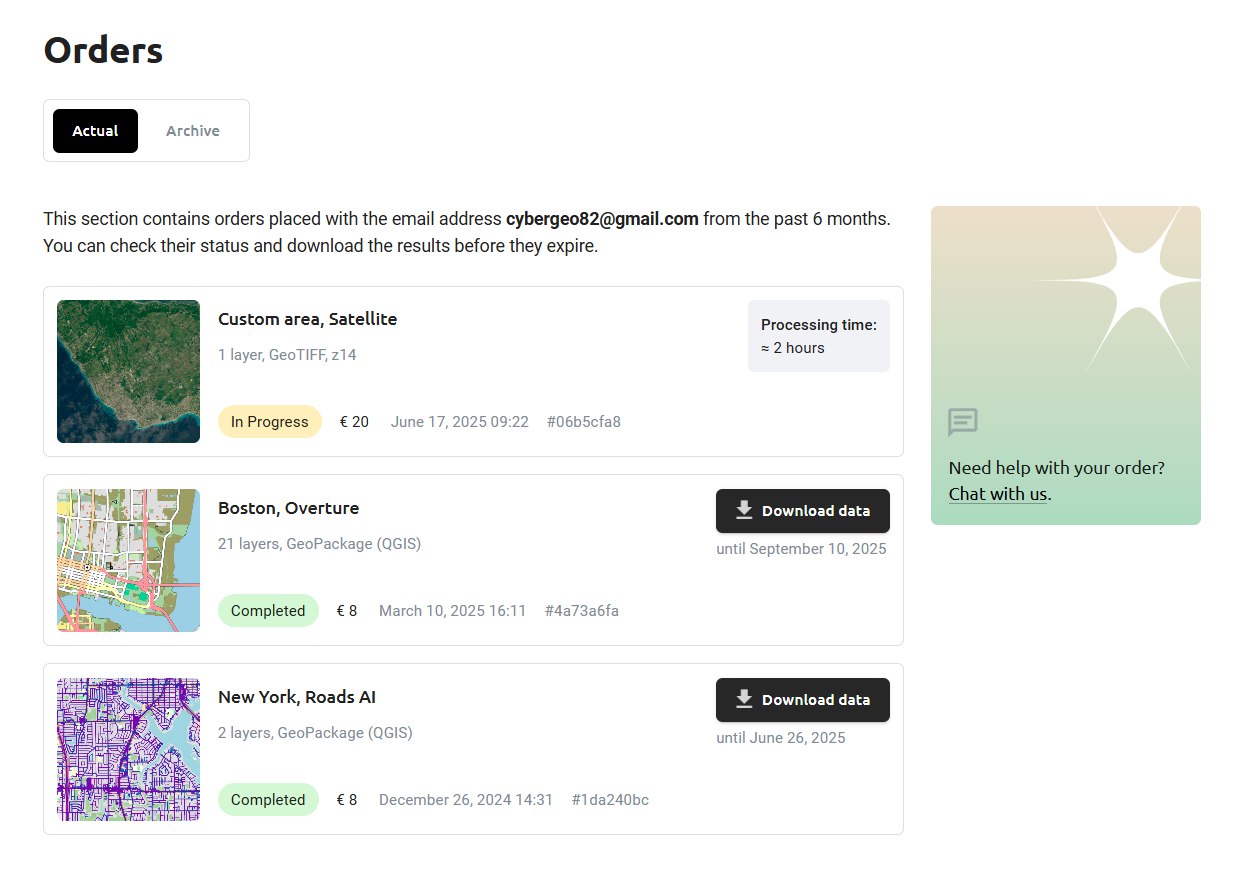
Task: Switch to the Archive tab
Action: pos(192,131)
